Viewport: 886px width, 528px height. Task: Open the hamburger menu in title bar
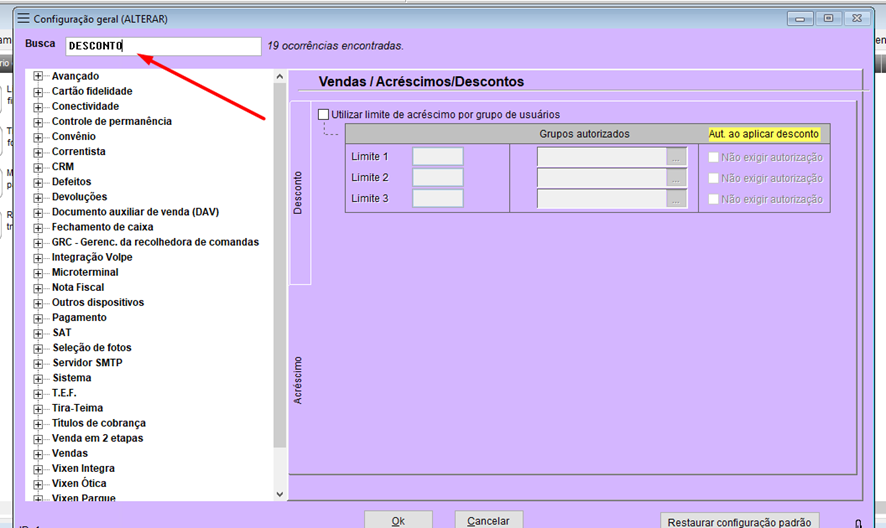(x=23, y=19)
